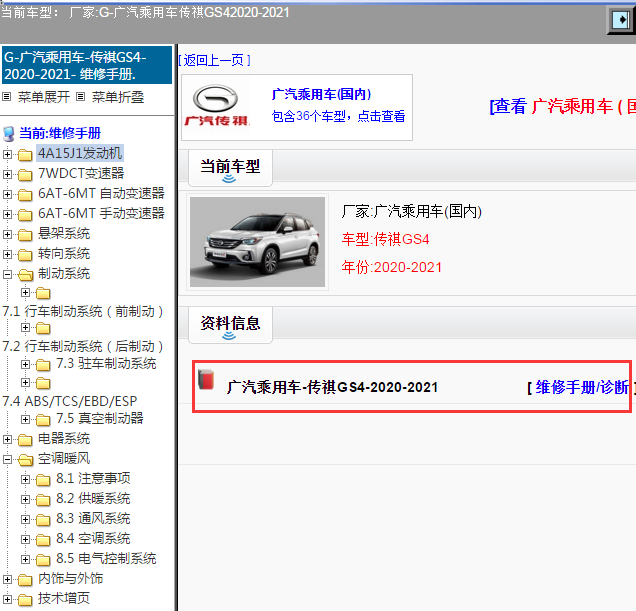636x611 pixels.
Task: Open the 当前车型 tab
Action: click(230, 168)
